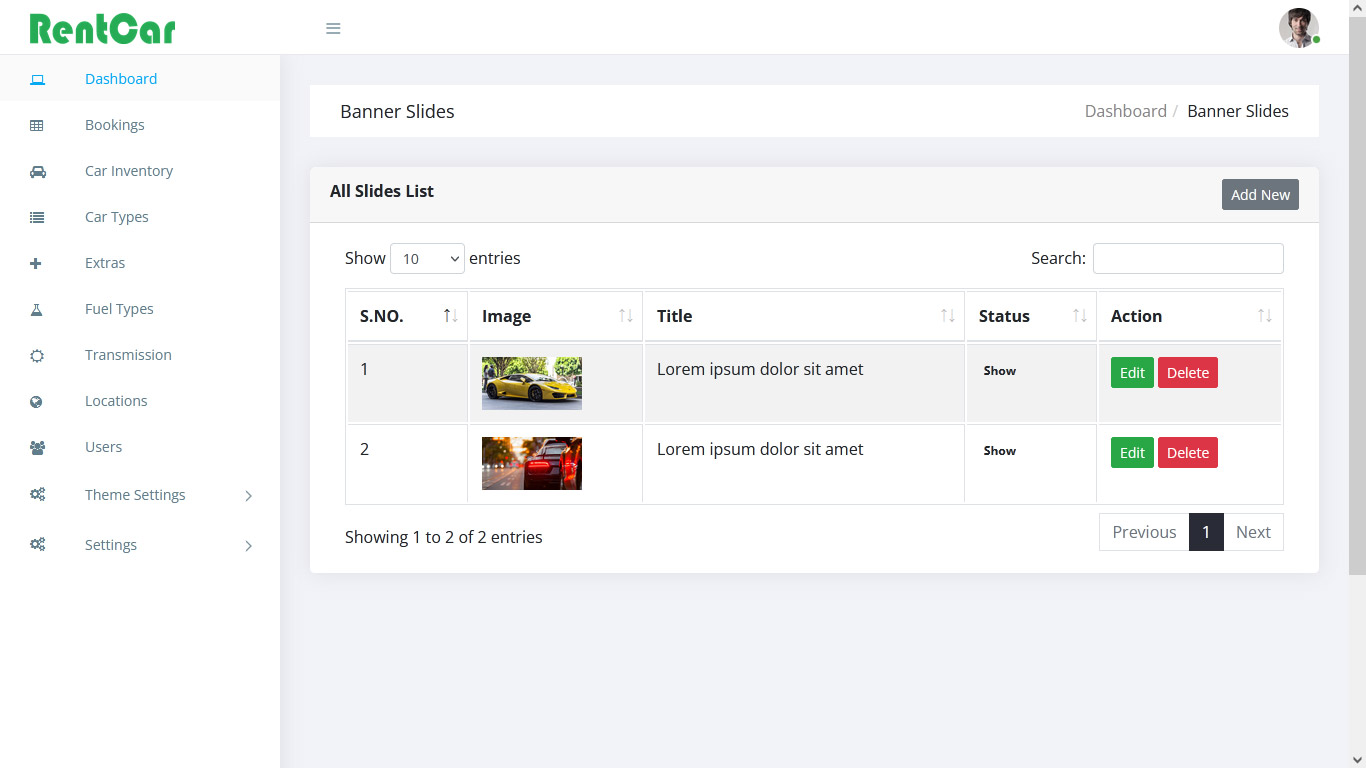
Task: Open Transmission via its gear icon
Action: [37, 354]
